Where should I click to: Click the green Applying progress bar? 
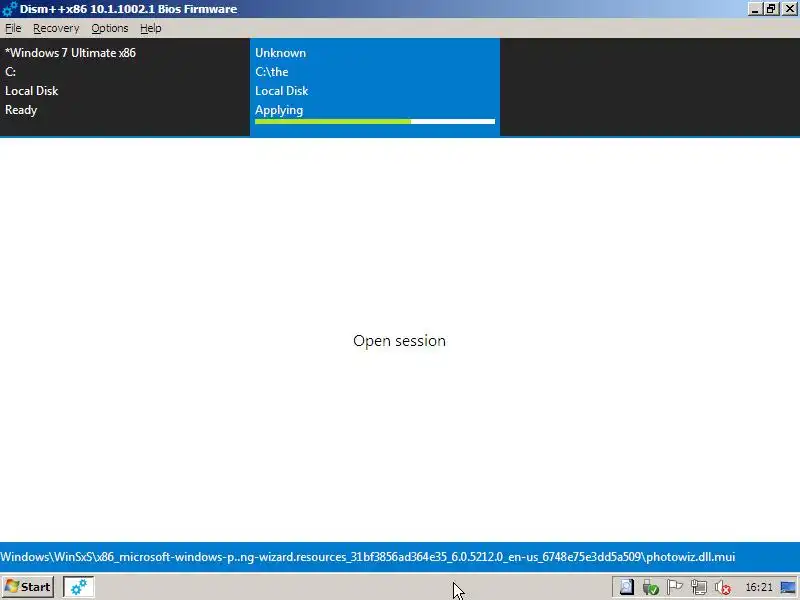pyautogui.click(x=375, y=121)
